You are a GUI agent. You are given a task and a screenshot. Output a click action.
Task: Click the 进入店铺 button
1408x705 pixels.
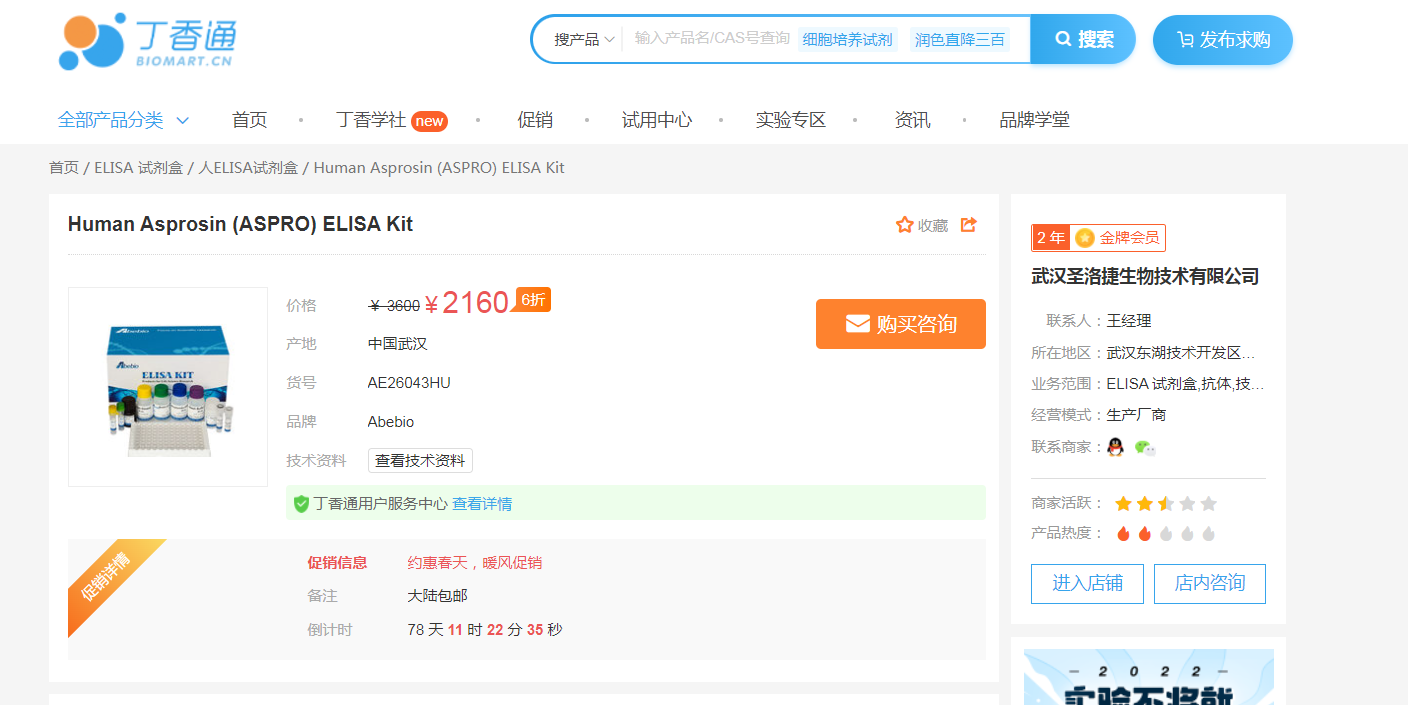tap(1087, 584)
